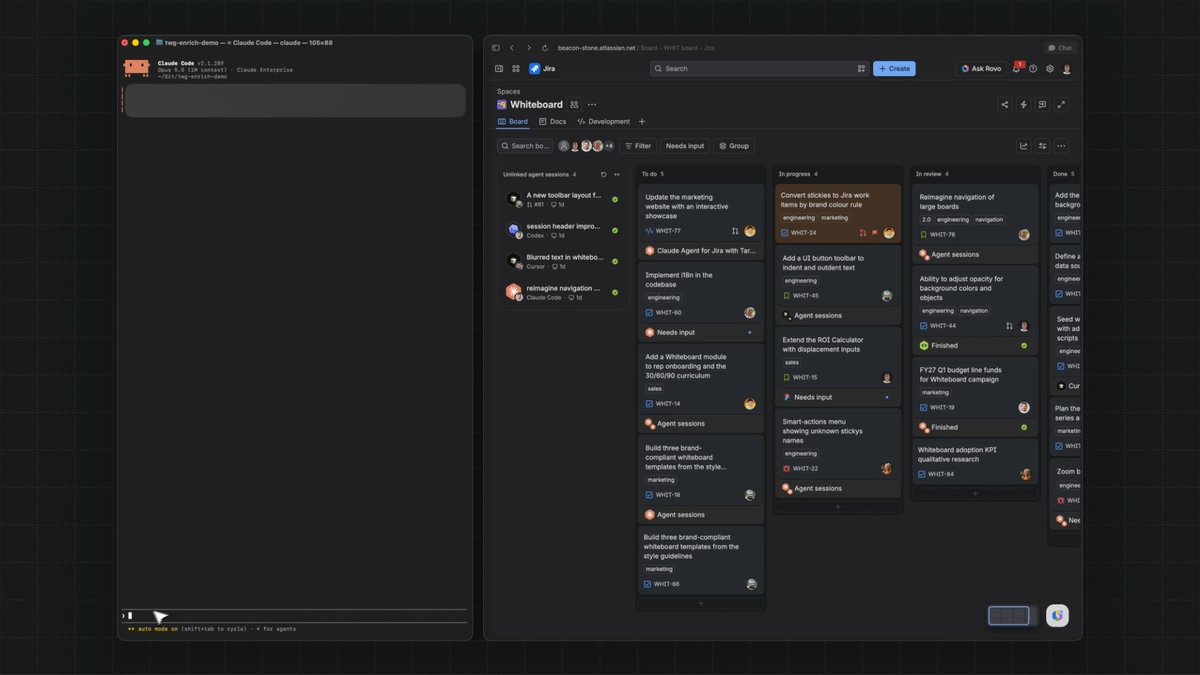Add a new tab with plus icon

pyautogui.click(x=642, y=122)
